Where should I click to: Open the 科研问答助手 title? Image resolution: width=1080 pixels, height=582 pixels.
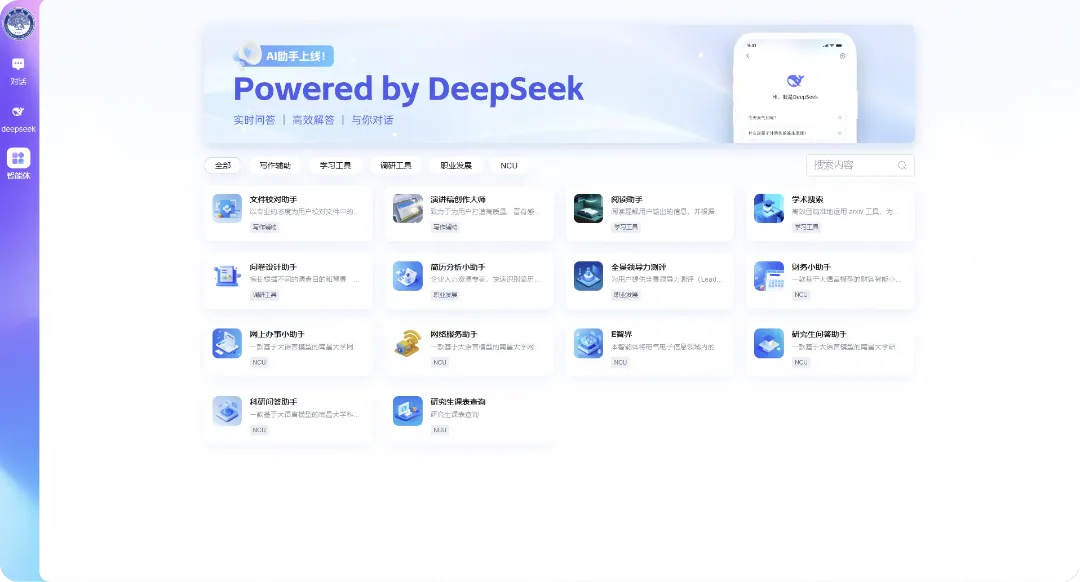tap(273, 402)
